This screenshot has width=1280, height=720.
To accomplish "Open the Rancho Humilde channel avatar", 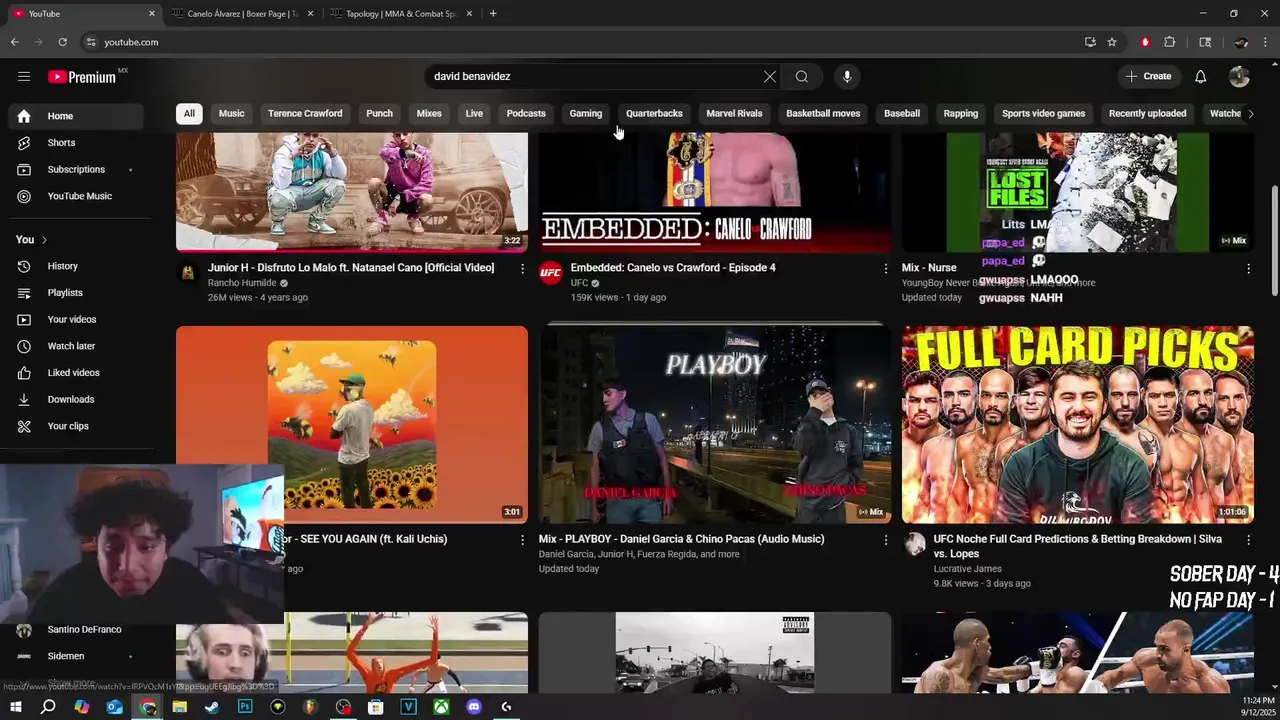I will click(187, 273).
